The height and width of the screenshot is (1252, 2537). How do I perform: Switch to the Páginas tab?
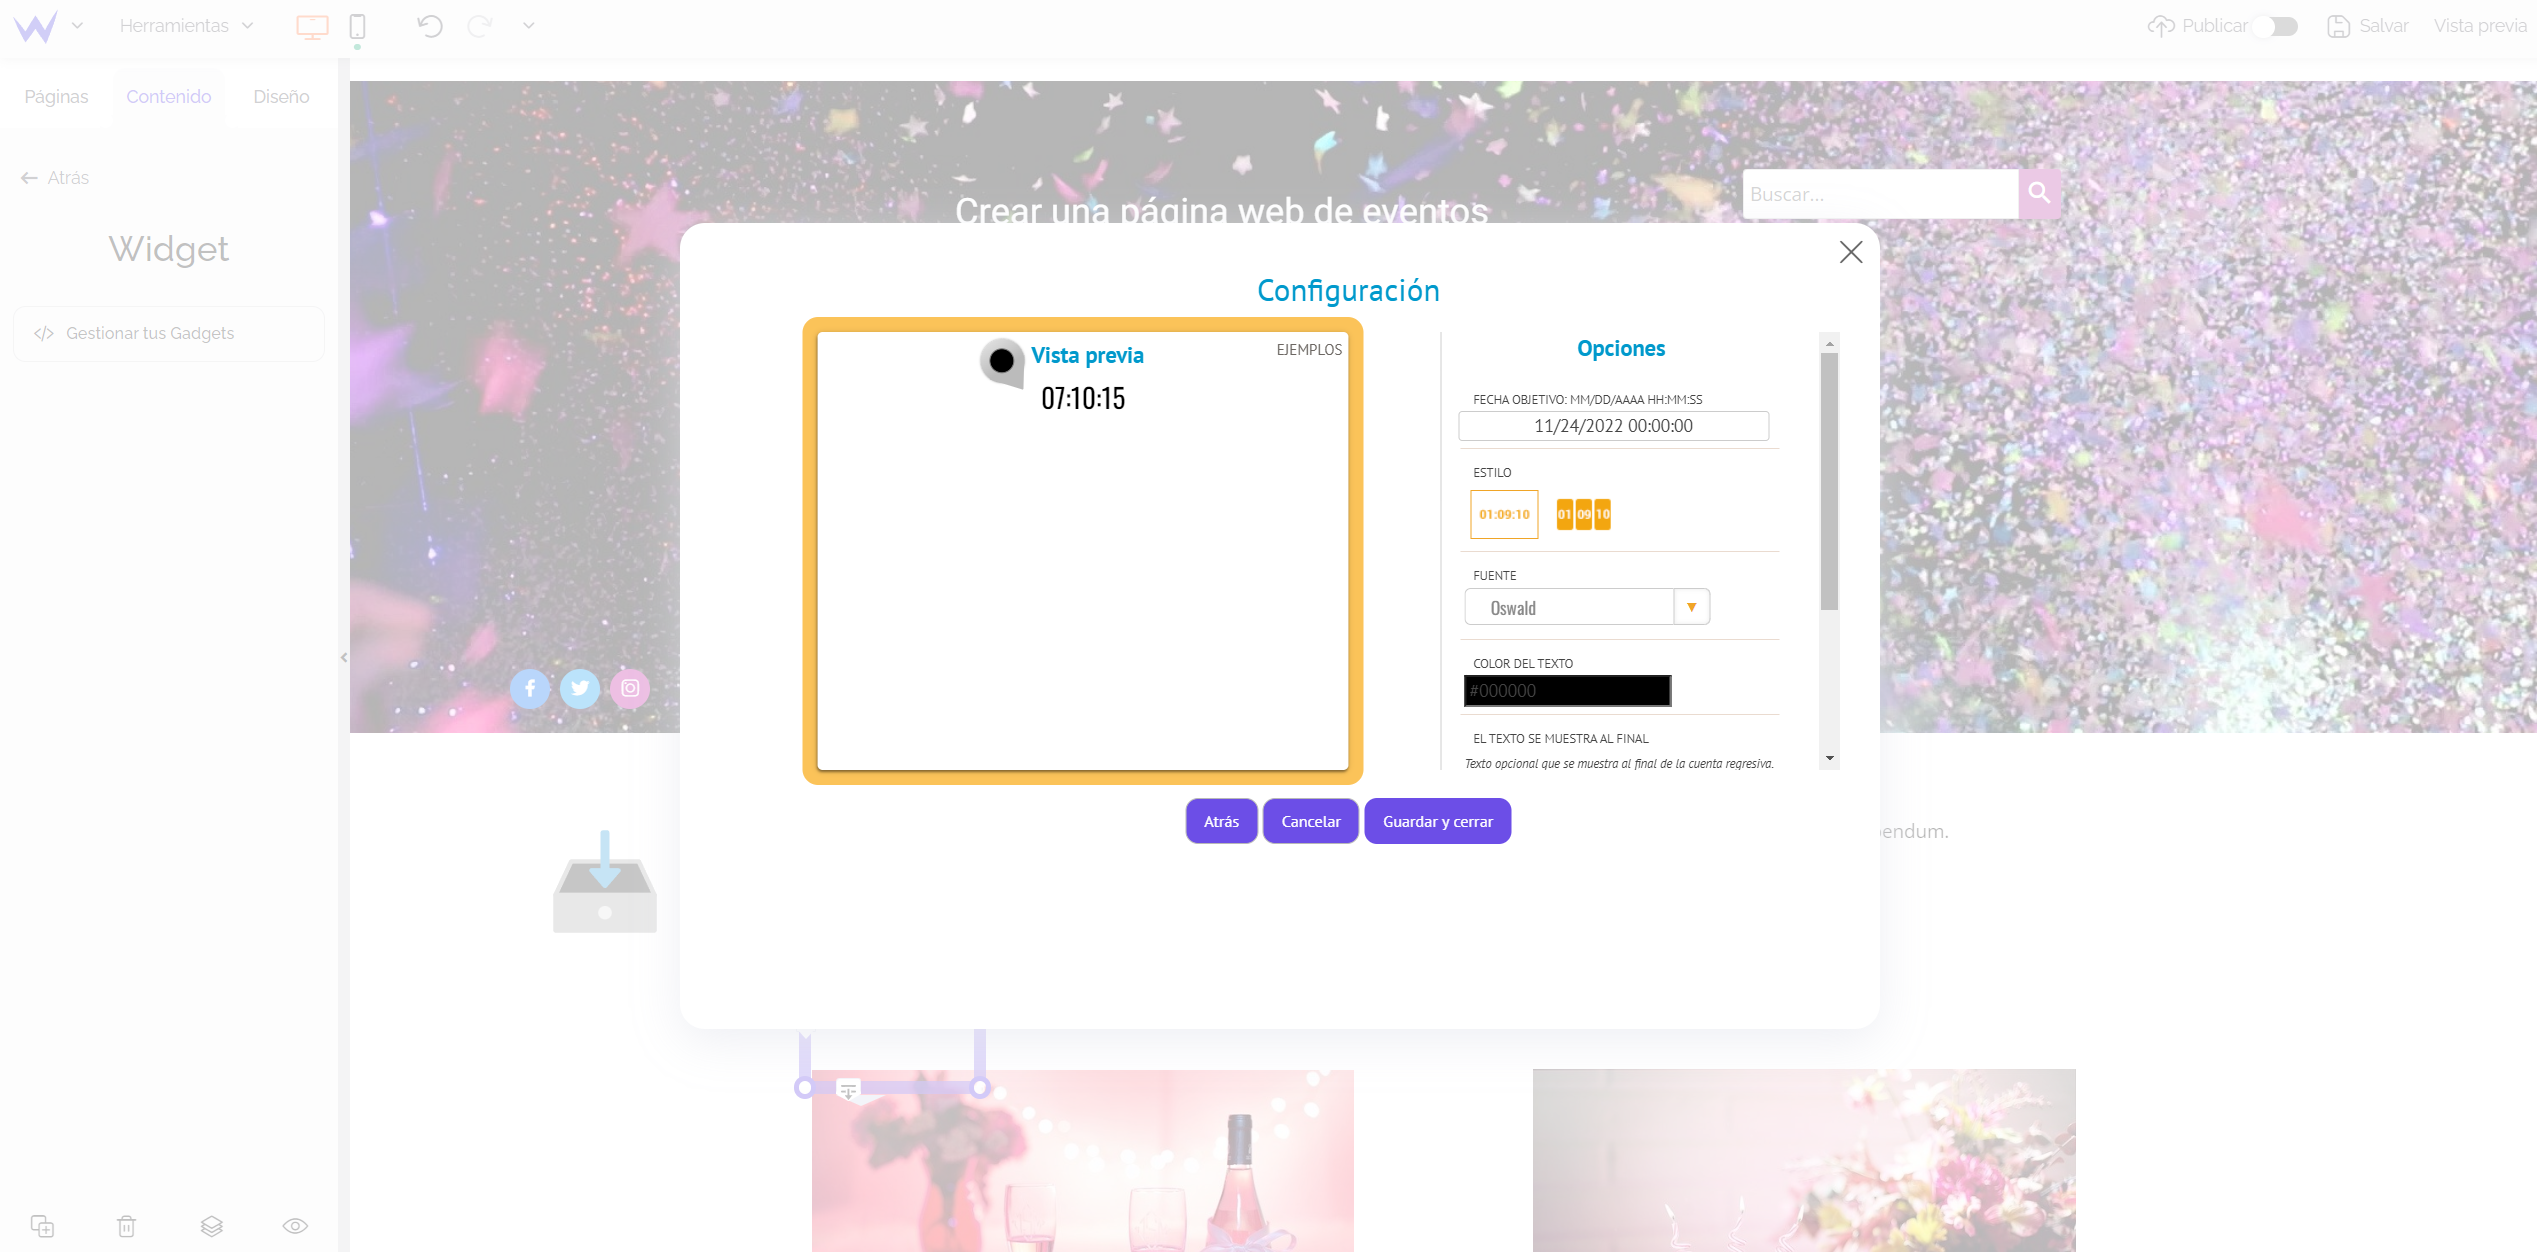(56, 97)
